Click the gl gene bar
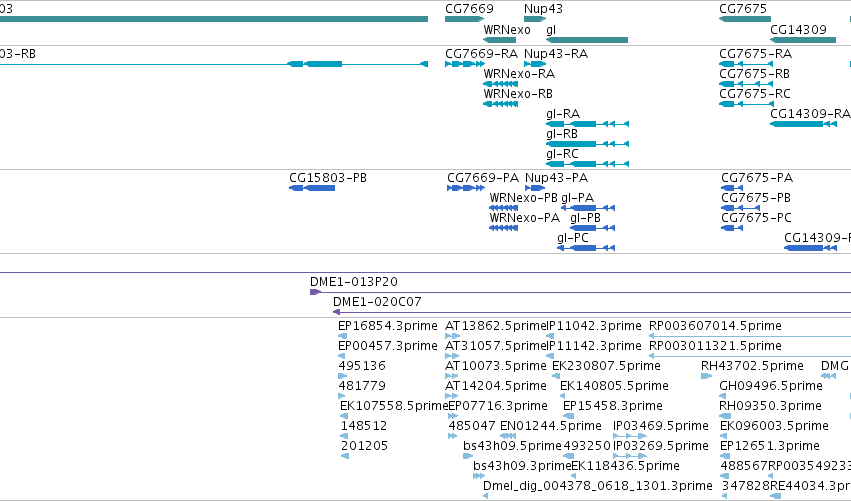 [x=587, y=40]
